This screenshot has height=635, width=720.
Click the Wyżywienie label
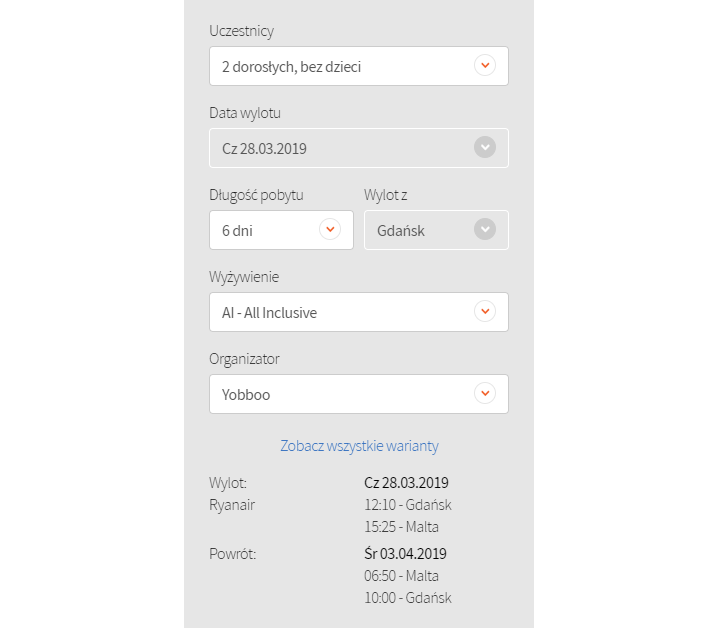click(x=244, y=277)
